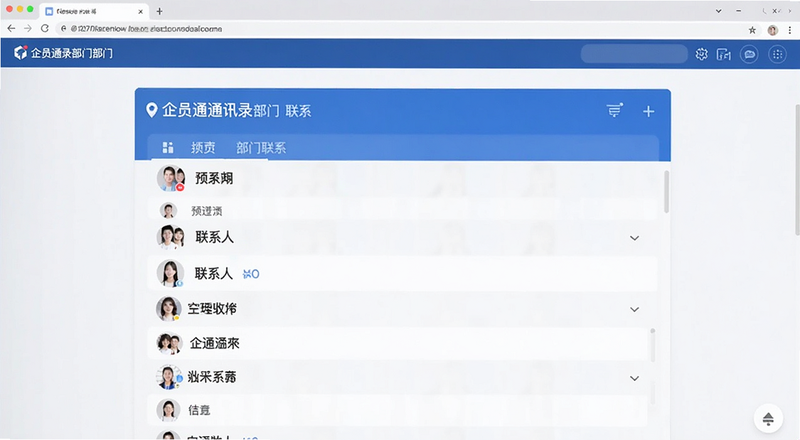
Task: Click the name text in the top contact row
Action: coord(214,178)
